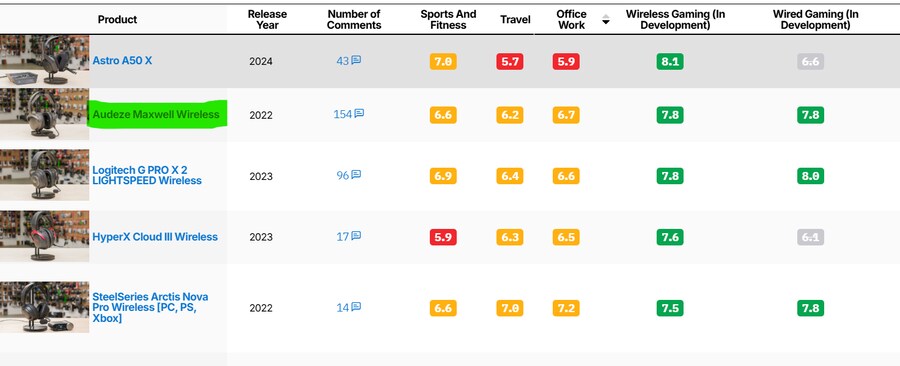Image resolution: width=900 pixels, height=366 pixels.
Task: Click HyperX red 5.9 sports score badge
Action: click(x=443, y=237)
